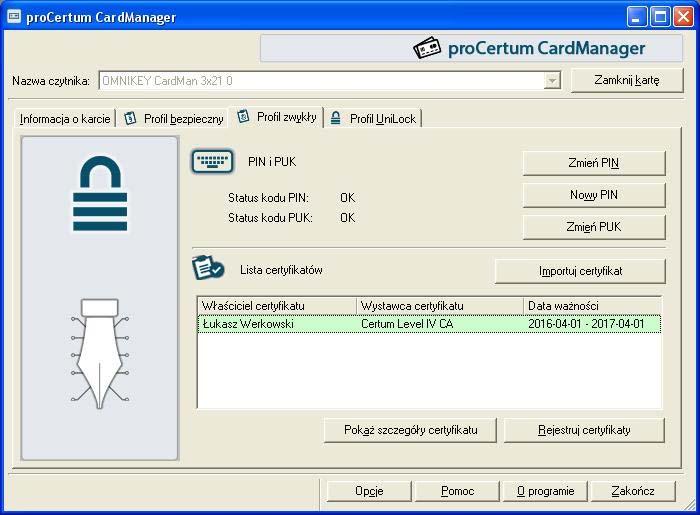Screen dimensions: 700x515
Task: Click Importuj certyfikat button
Action: (580, 271)
